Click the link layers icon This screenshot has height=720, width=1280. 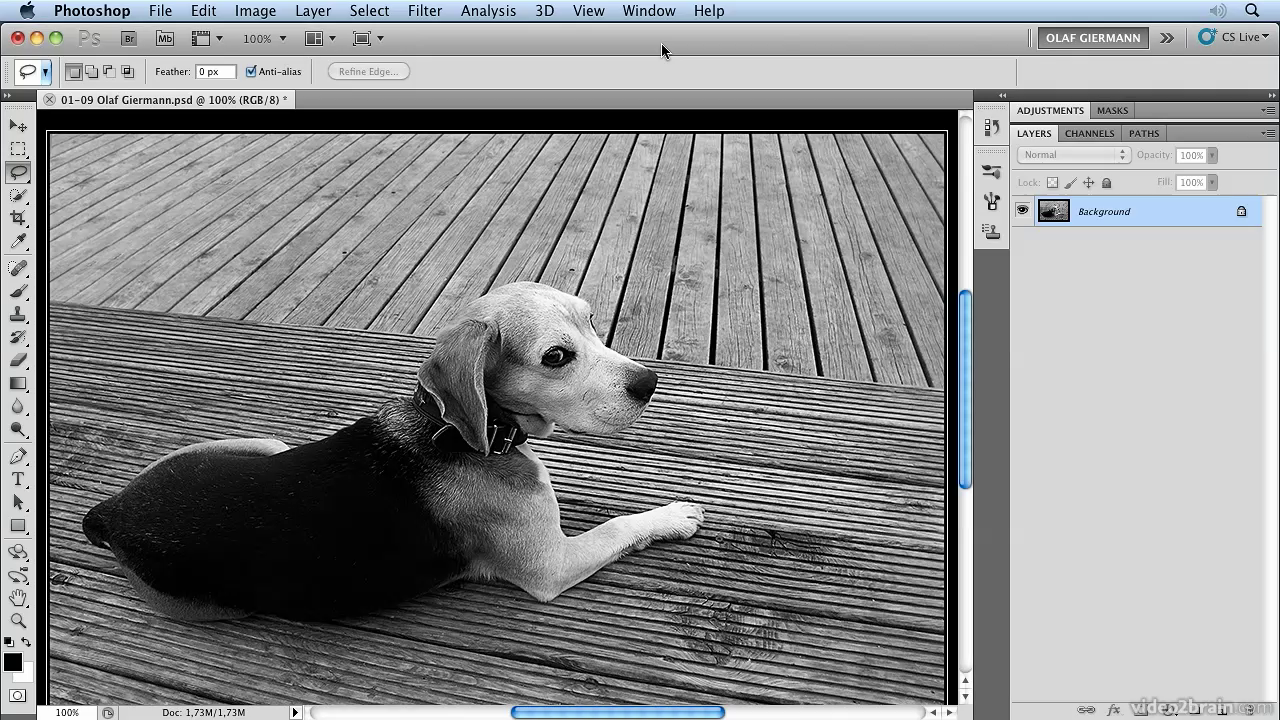[1086, 709]
